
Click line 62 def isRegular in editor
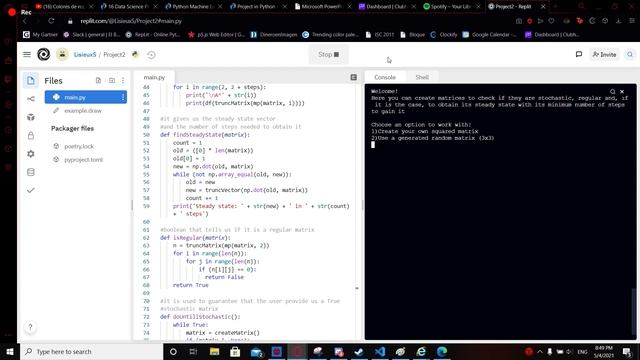(195, 238)
